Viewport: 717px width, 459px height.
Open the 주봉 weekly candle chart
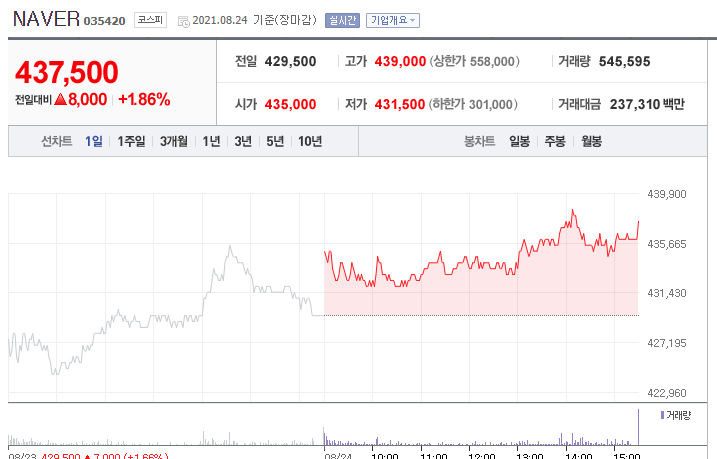tap(555, 141)
